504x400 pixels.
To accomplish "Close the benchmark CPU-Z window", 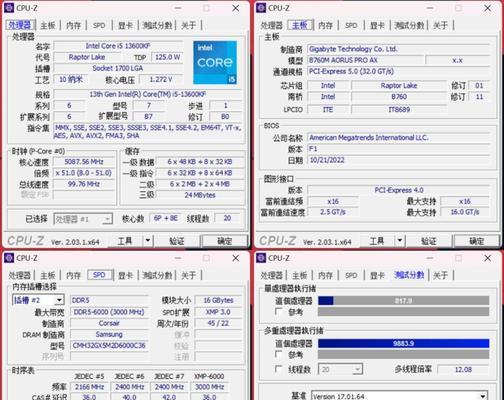I will [488, 258].
